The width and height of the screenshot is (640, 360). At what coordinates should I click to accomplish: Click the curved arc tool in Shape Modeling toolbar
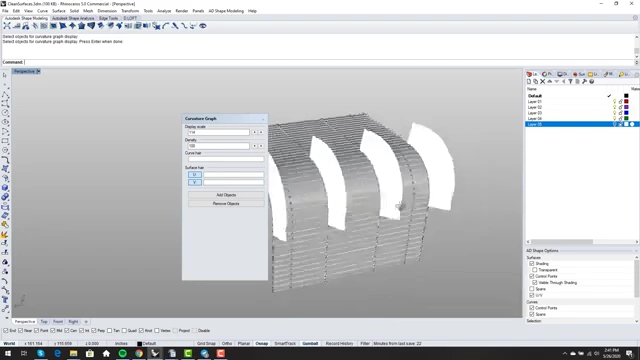[x=165, y=26]
